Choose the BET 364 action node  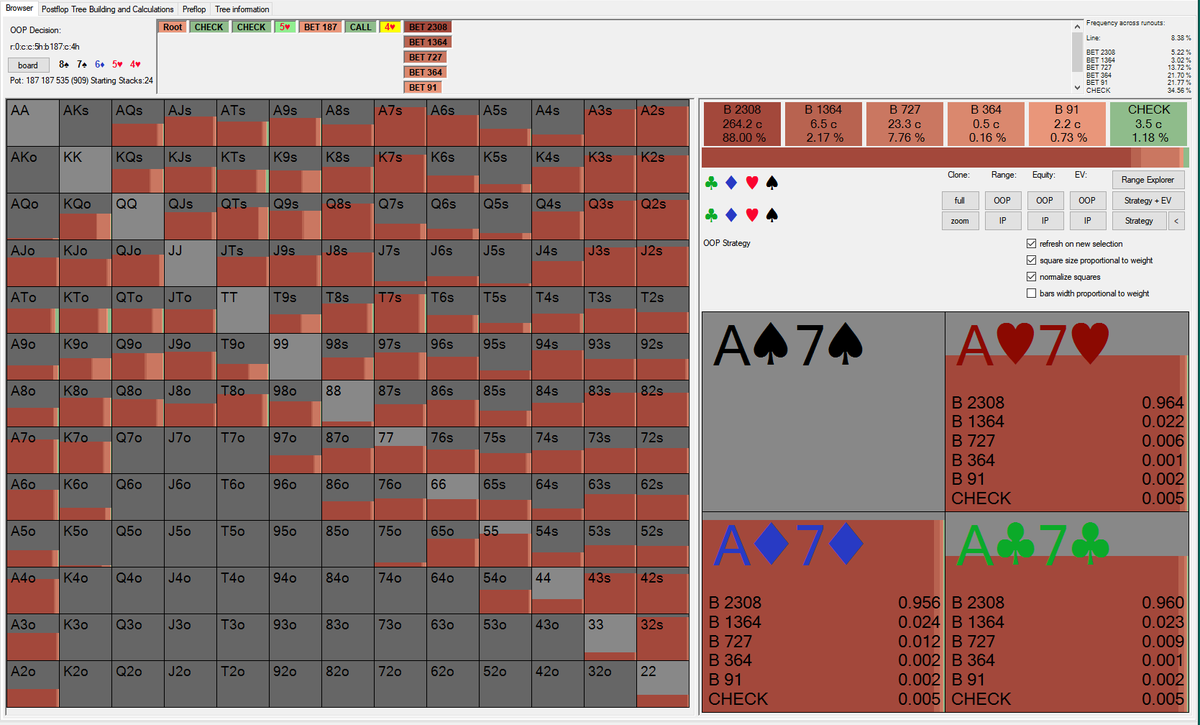(x=426, y=72)
